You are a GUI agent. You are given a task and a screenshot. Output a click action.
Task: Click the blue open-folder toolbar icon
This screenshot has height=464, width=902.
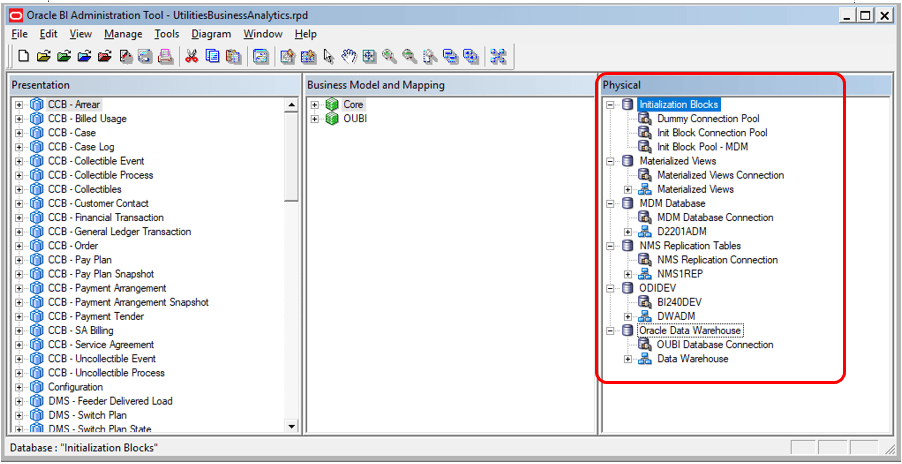click(84, 56)
